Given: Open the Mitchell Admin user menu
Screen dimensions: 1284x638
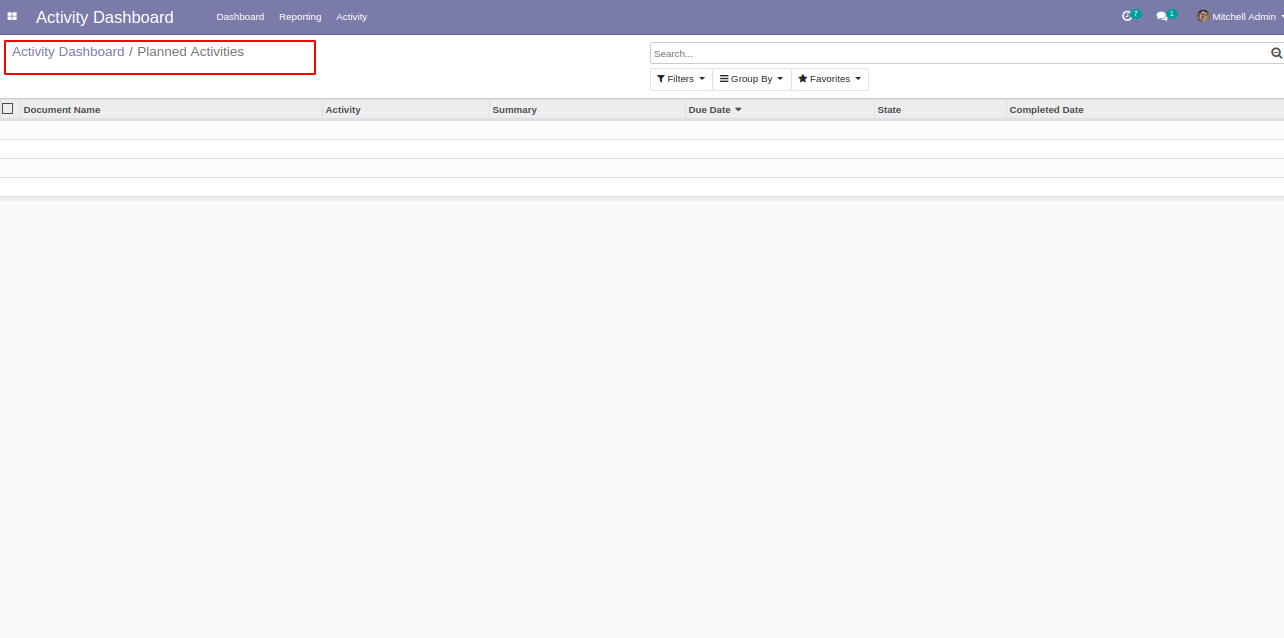Looking at the screenshot, I should [x=1240, y=17].
